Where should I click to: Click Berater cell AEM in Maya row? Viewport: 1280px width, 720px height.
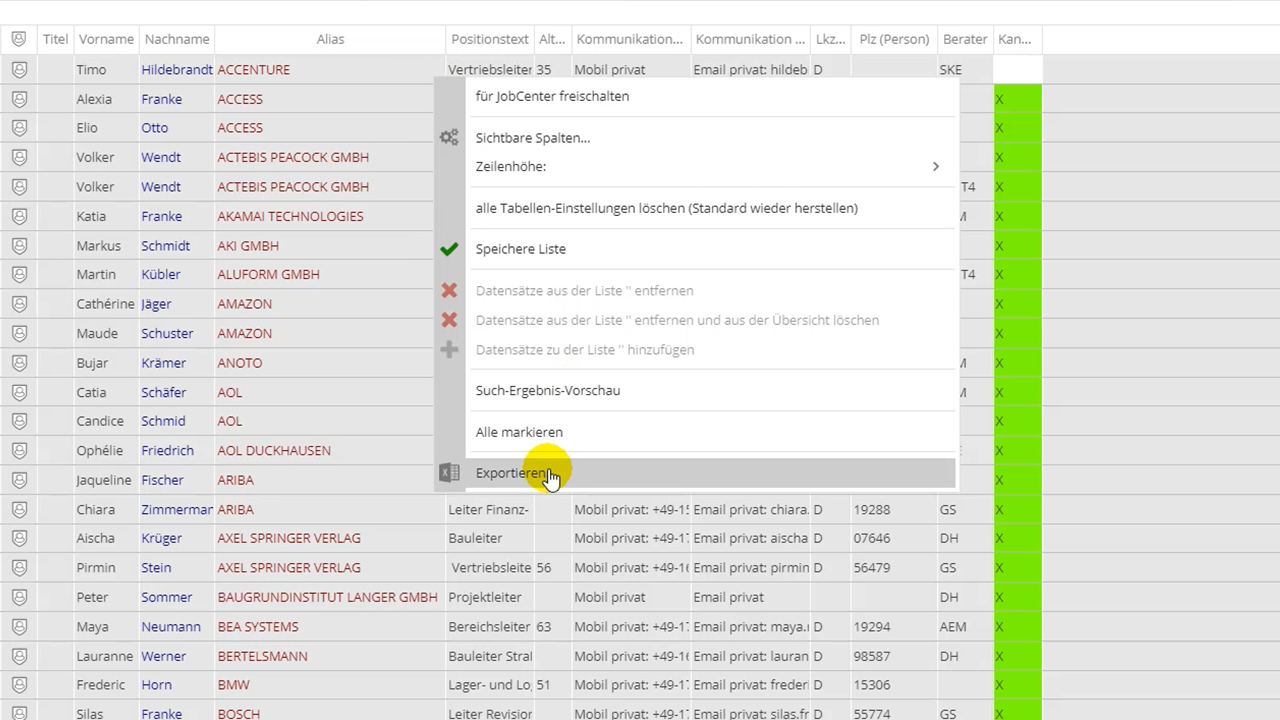965,627
